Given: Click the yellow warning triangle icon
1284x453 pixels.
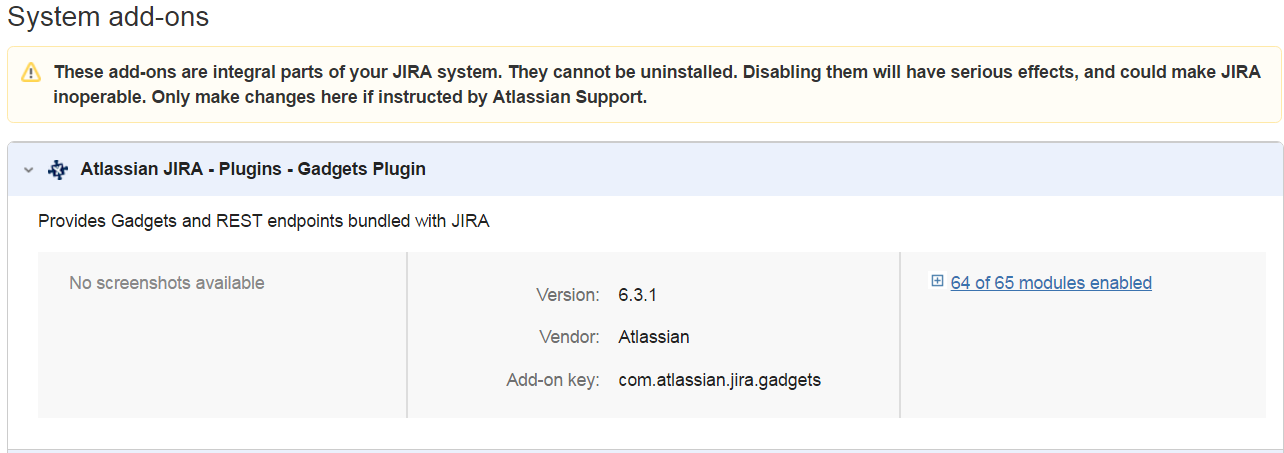Looking at the screenshot, I should [32, 72].
